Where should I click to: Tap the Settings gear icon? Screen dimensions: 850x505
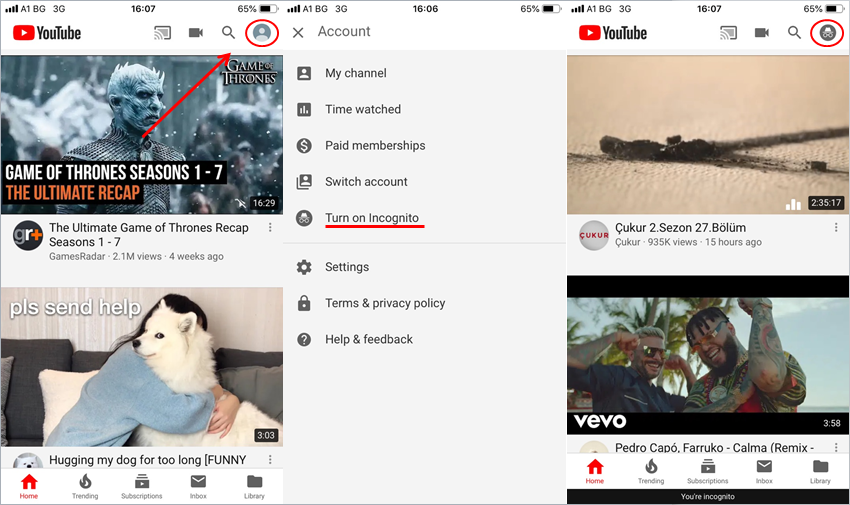(304, 267)
